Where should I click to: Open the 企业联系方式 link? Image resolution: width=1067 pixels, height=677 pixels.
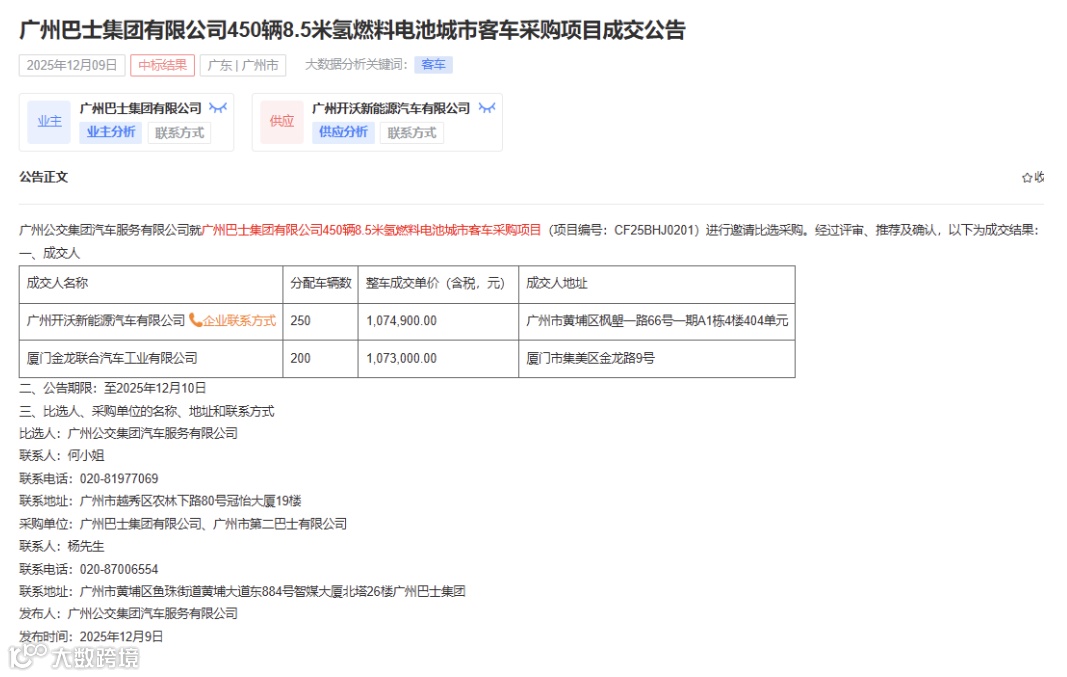click(239, 320)
